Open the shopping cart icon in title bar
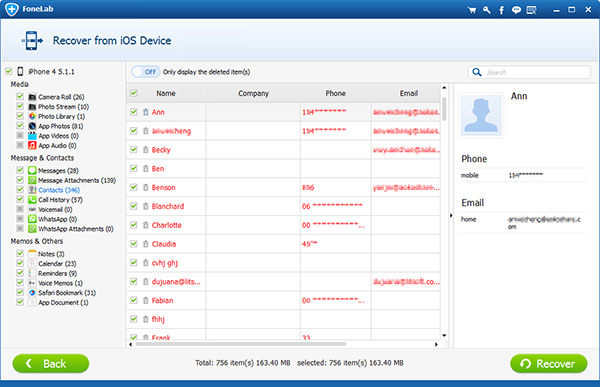Viewport: 600px width, 387px height. pos(472,10)
